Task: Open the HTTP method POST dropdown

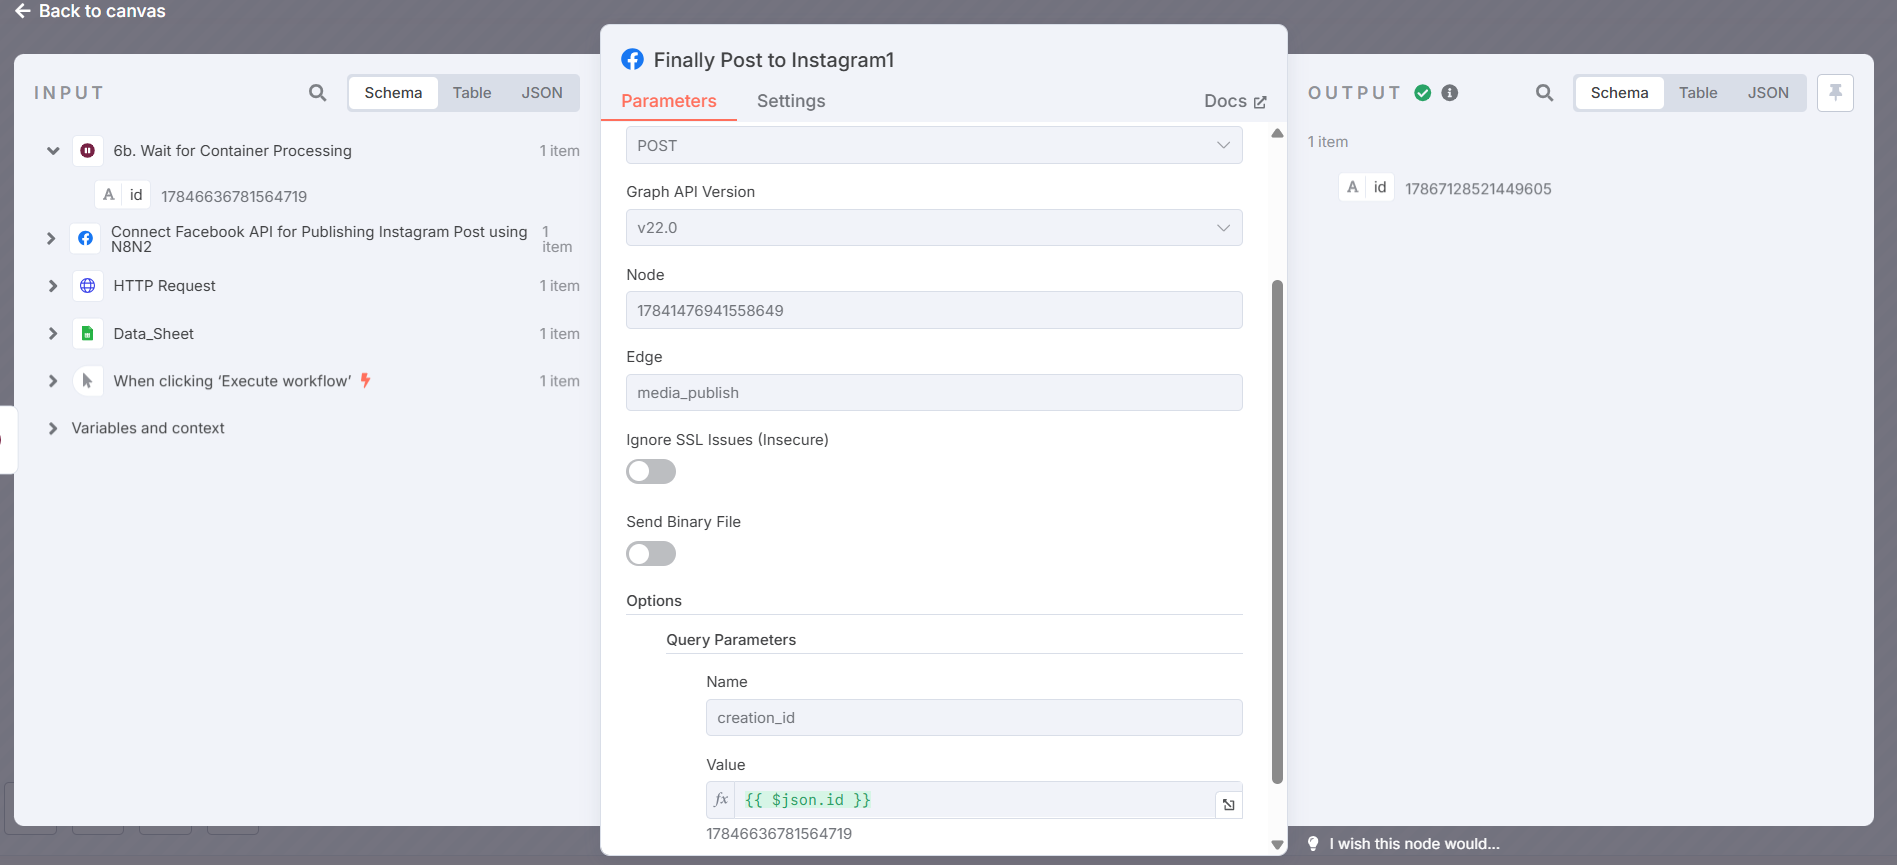Action: coord(934,146)
